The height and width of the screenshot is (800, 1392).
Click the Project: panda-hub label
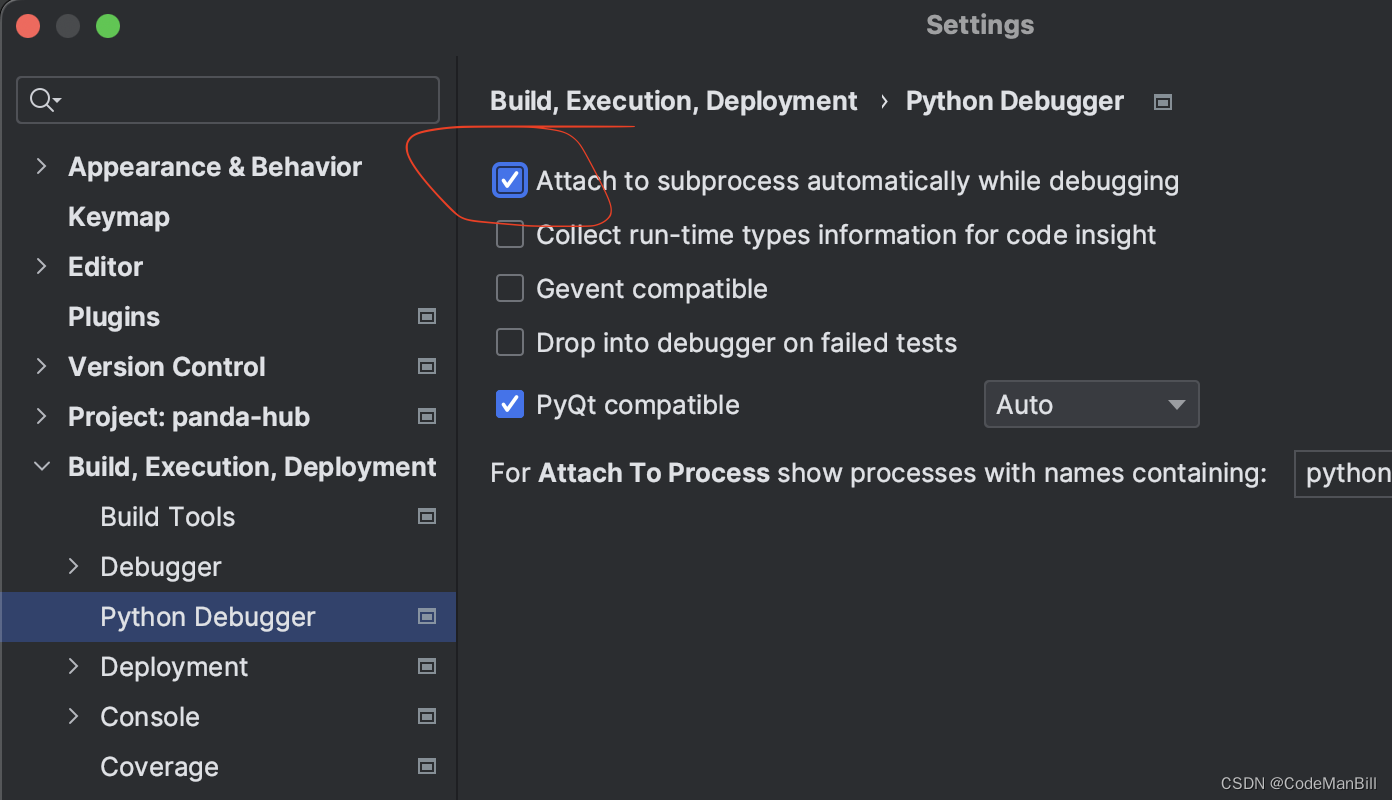189,417
